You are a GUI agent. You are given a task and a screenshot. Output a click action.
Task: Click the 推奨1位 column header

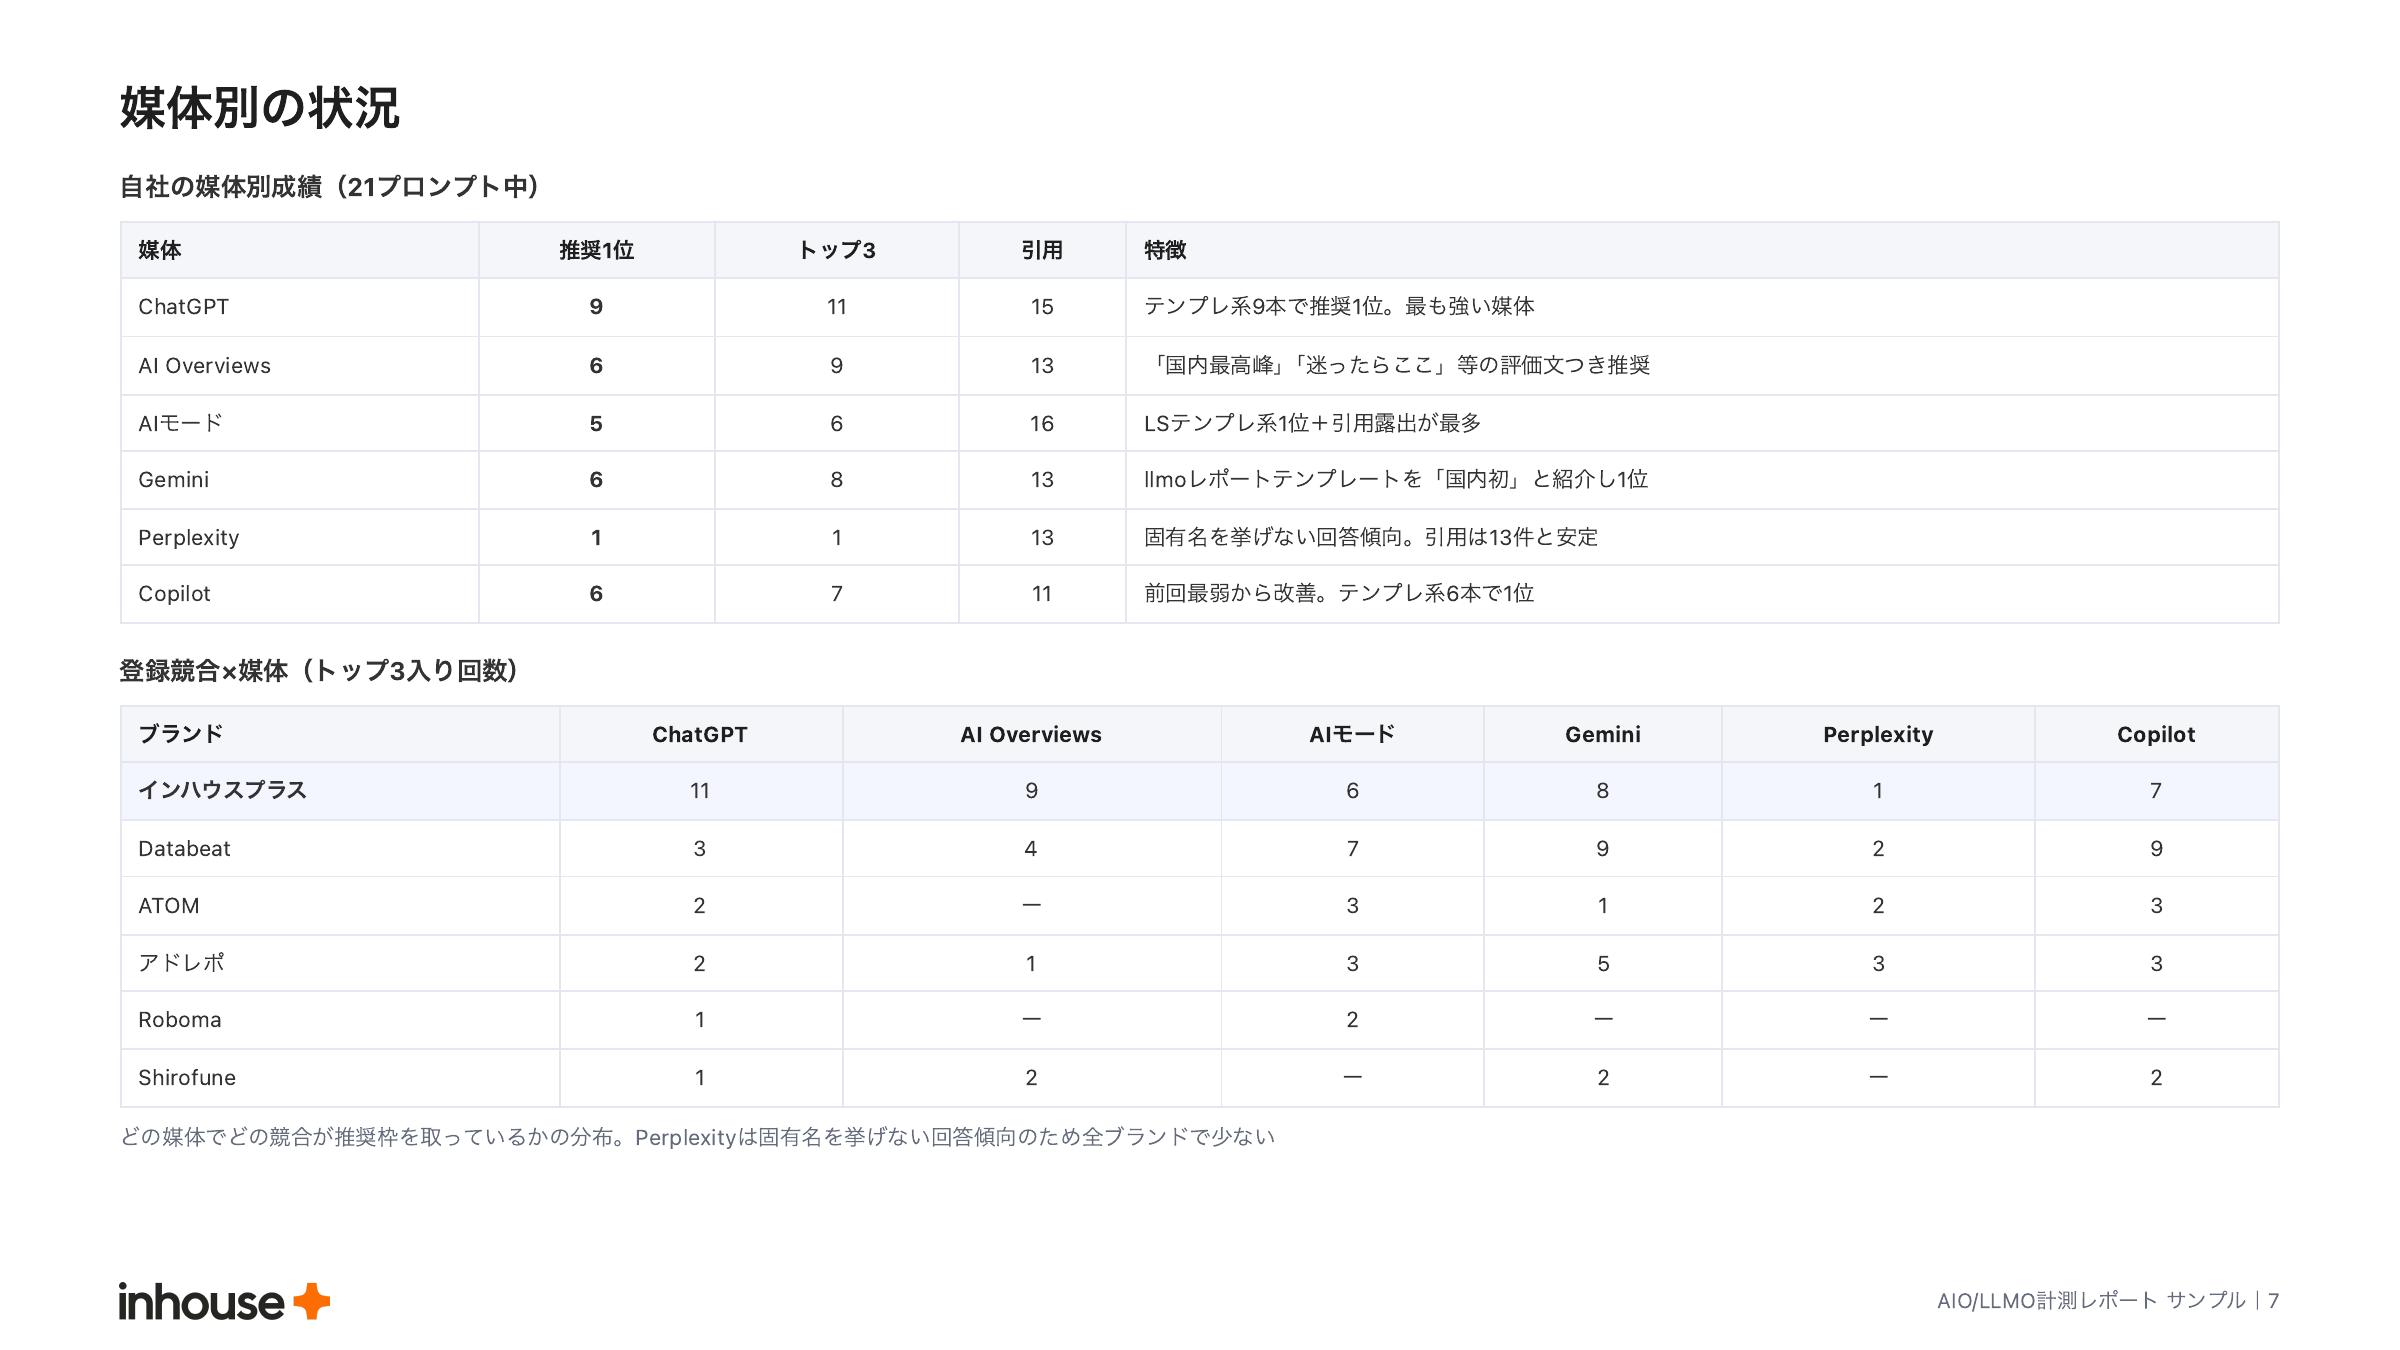[x=596, y=250]
